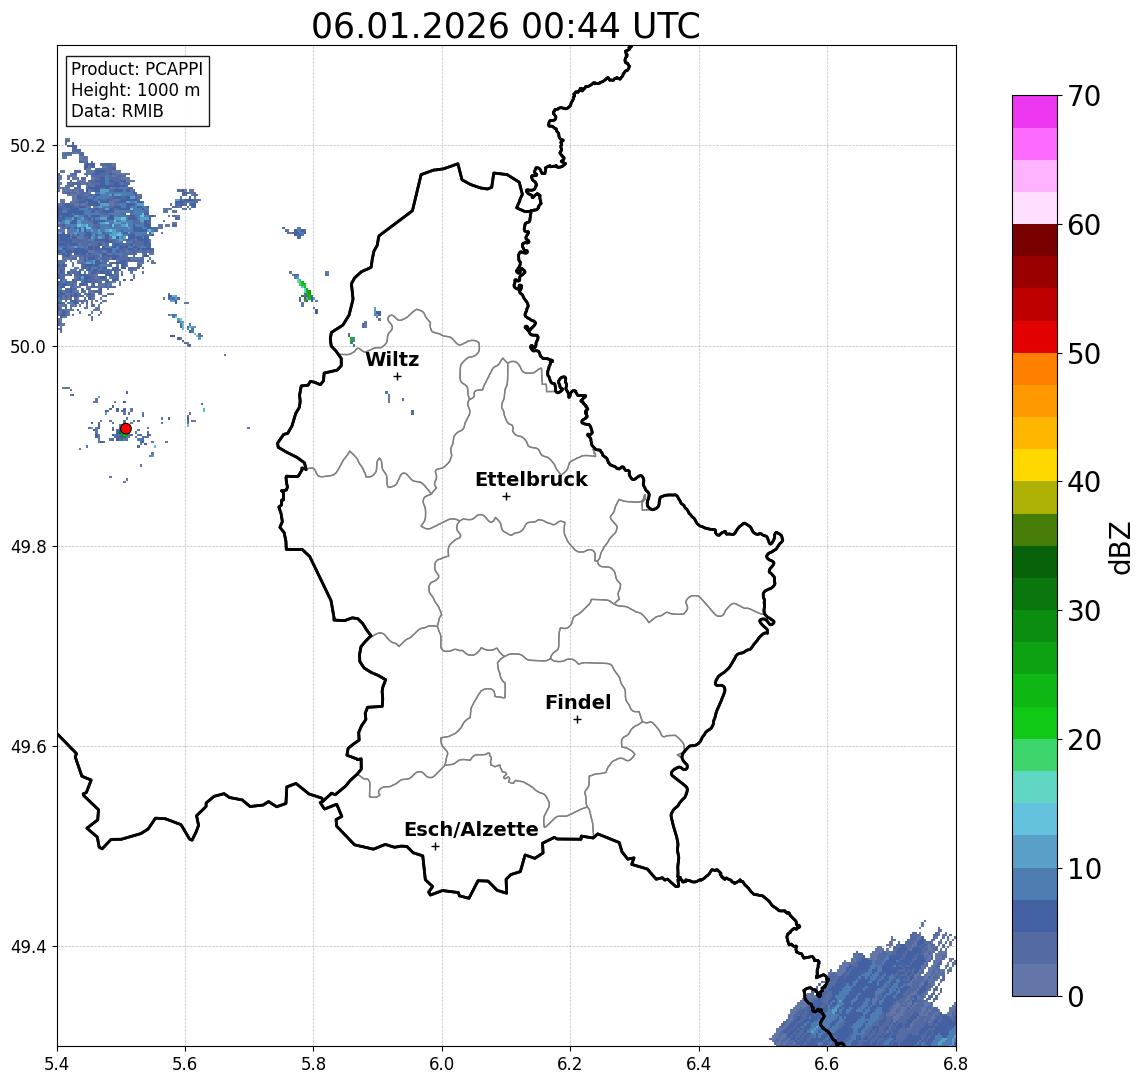The height and width of the screenshot is (1084, 1145).
Task: Select the Esch/Alzette city label
Action: 471,829
